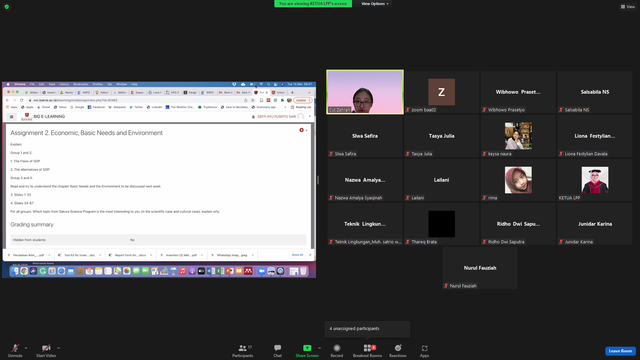This screenshot has height=360, width=640.
Task: Click the View layout button at top right
Action: tap(628, 7)
